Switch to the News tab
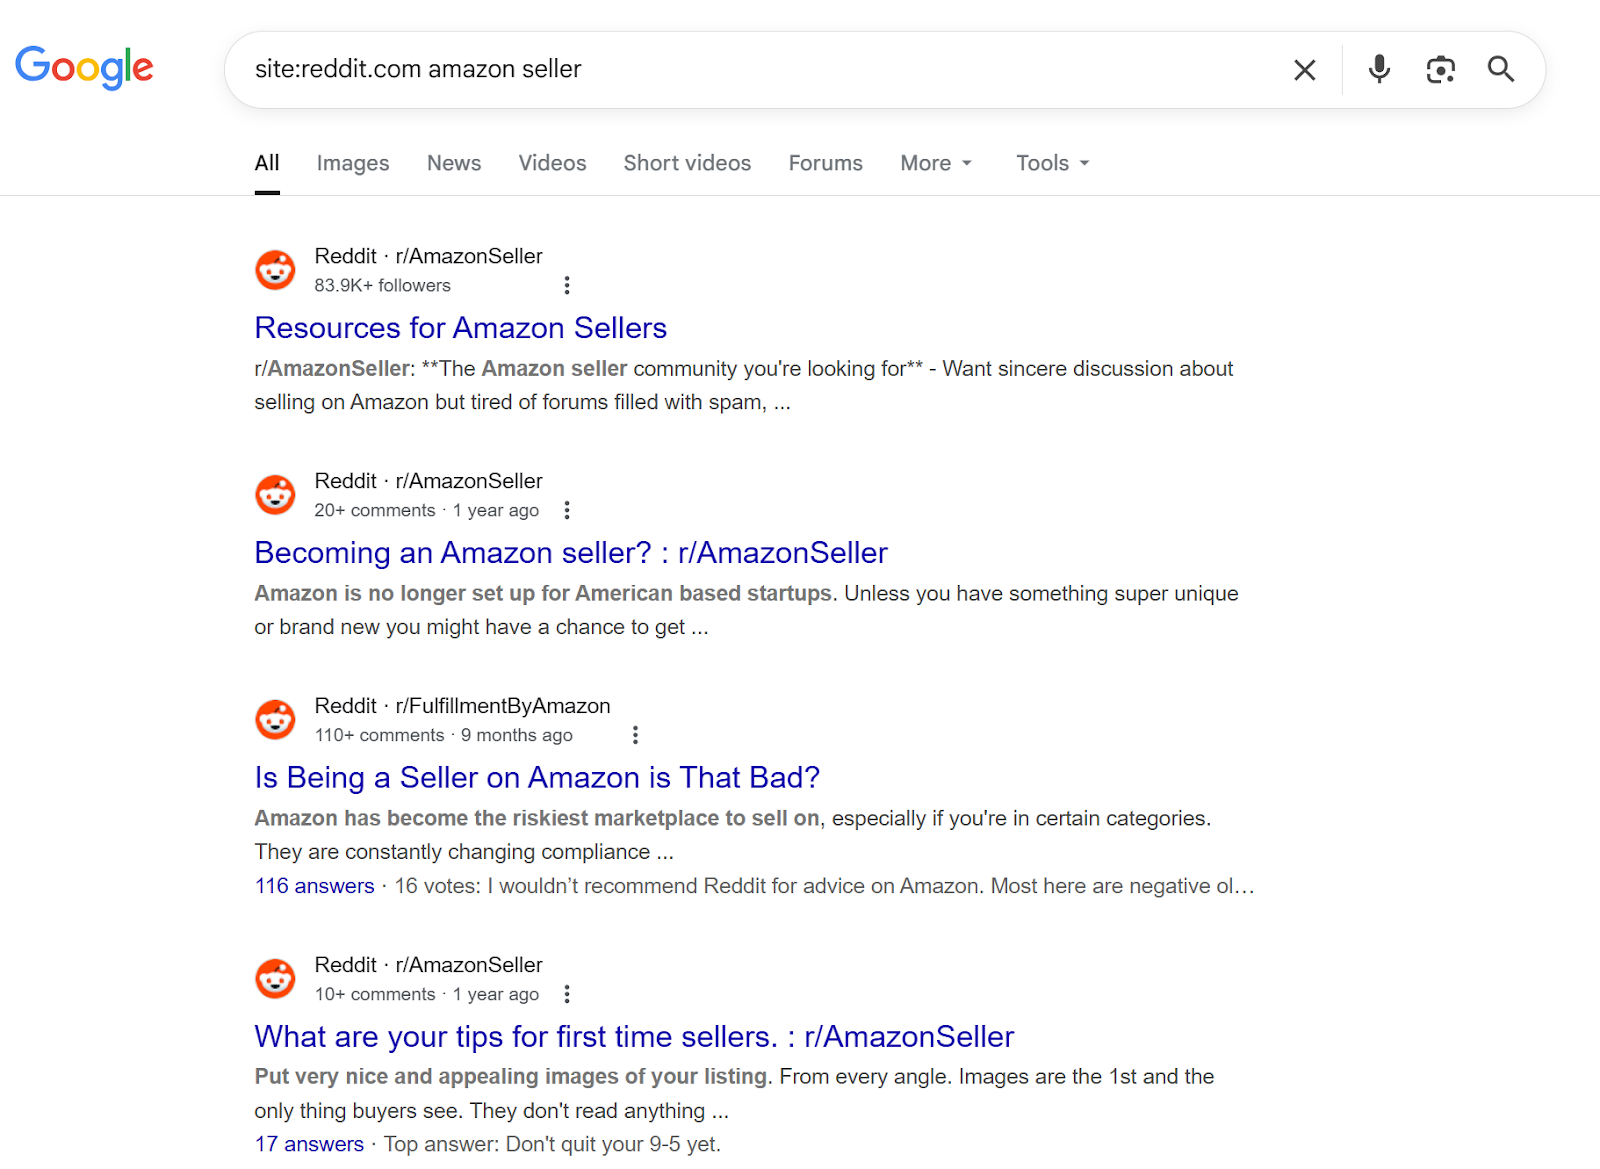This screenshot has height=1169, width=1600. (x=454, y=163)
